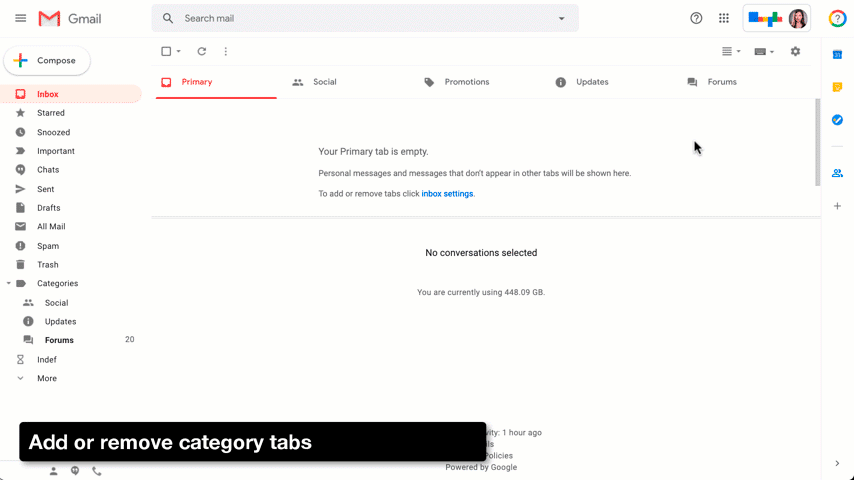
Task: Open the Google apps grid
Action: click(x=724, y=19)
